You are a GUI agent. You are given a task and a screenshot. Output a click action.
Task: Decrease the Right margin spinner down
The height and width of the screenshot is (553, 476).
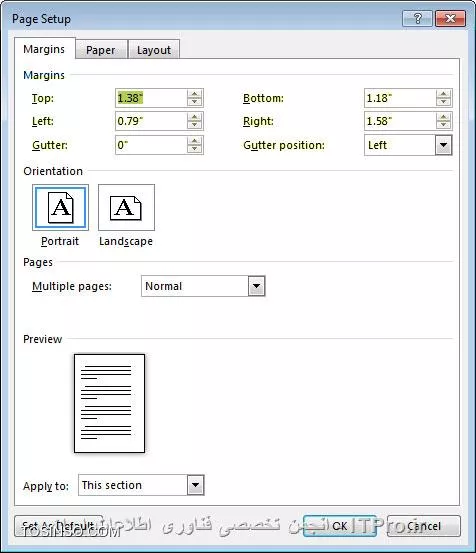[444, 126]
